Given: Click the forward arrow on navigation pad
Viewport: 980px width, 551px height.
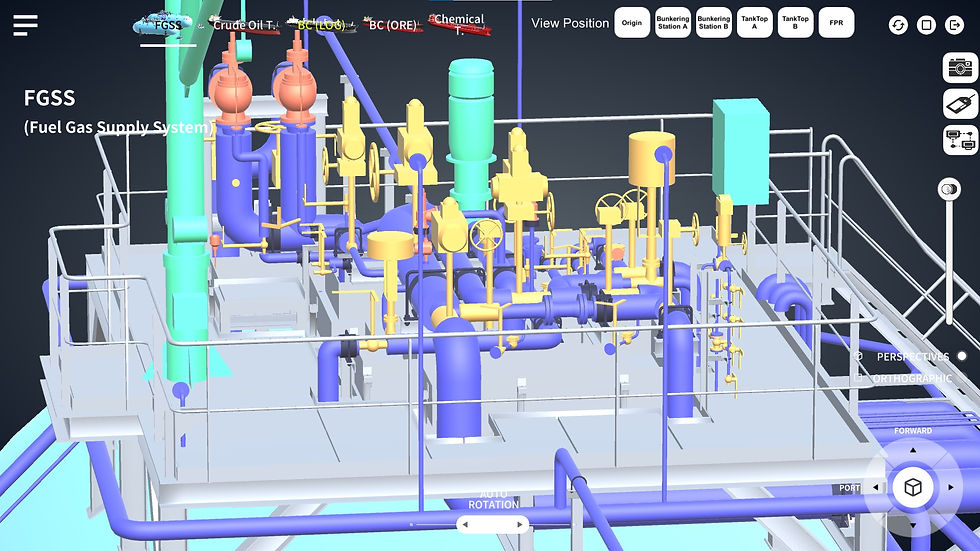Looking at the screenshot, I should click(x=912, y=450).
